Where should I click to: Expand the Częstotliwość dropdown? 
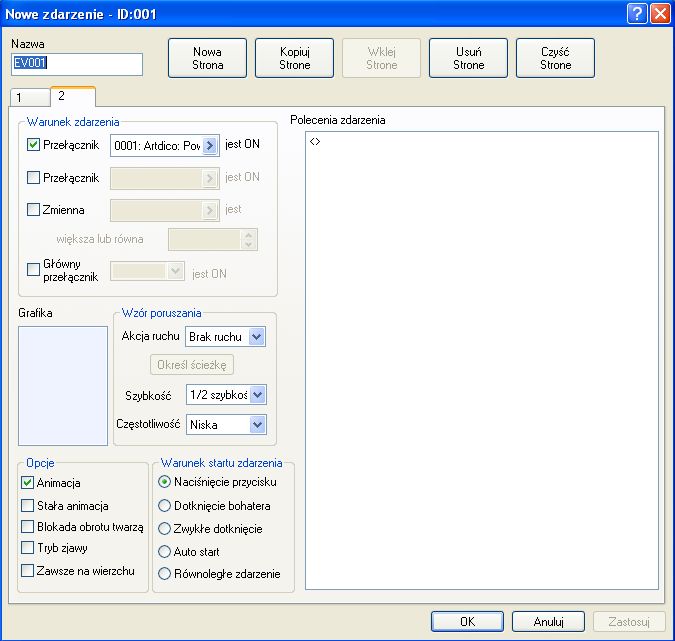tap(257, 424)
